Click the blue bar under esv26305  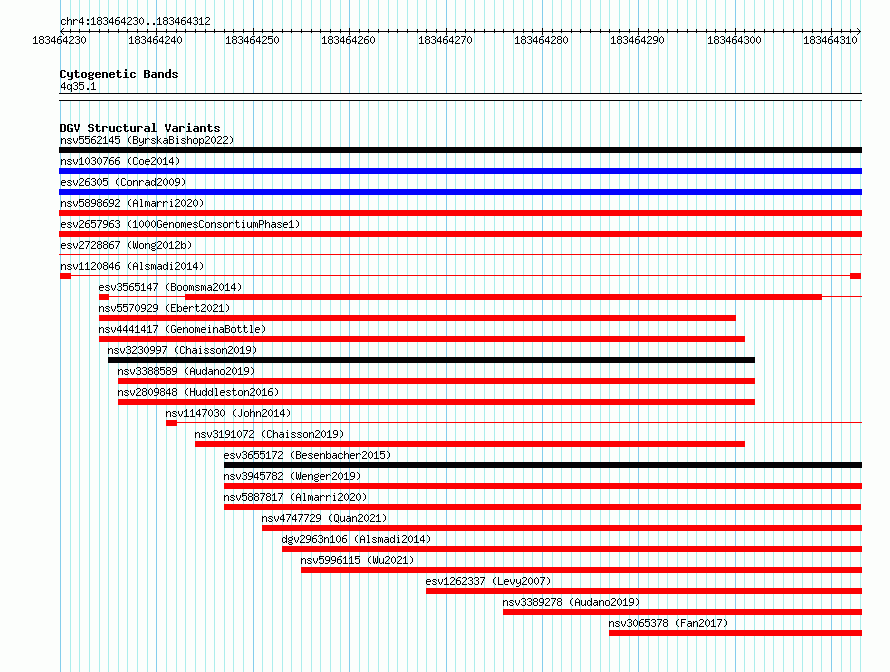[x=460, y=192]
